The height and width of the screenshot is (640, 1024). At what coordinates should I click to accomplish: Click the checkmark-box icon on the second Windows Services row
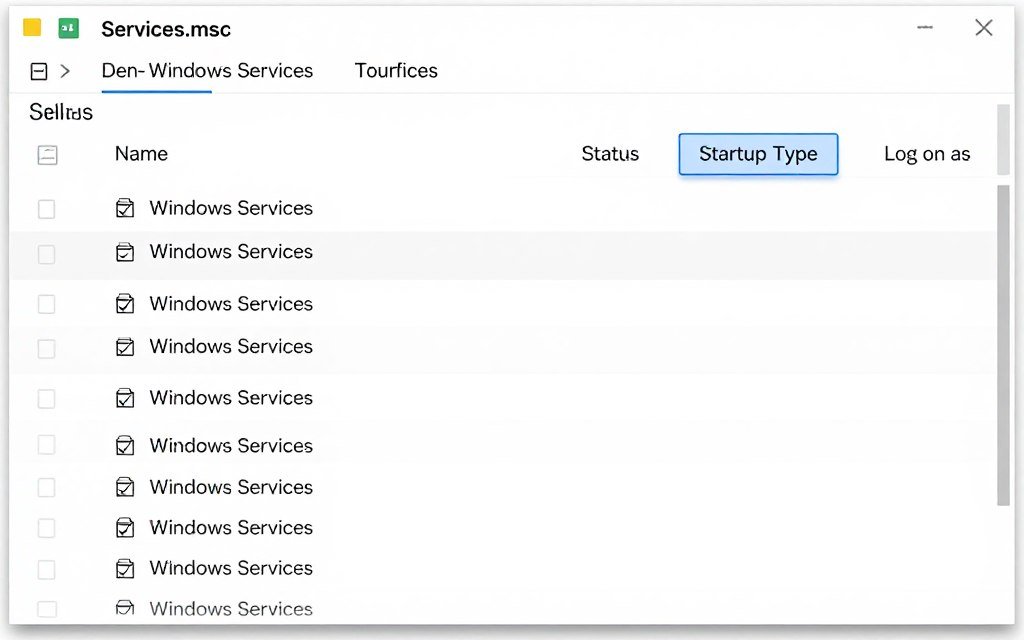point(125,252)
